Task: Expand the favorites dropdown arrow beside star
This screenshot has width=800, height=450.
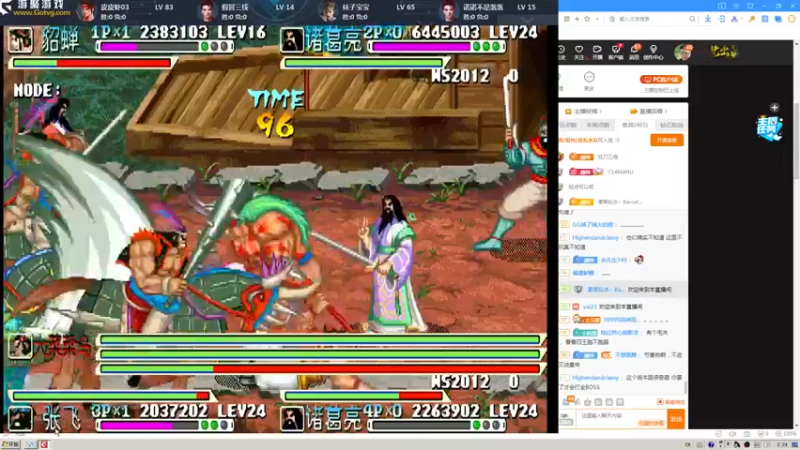Action: click(x=597, y=19)
